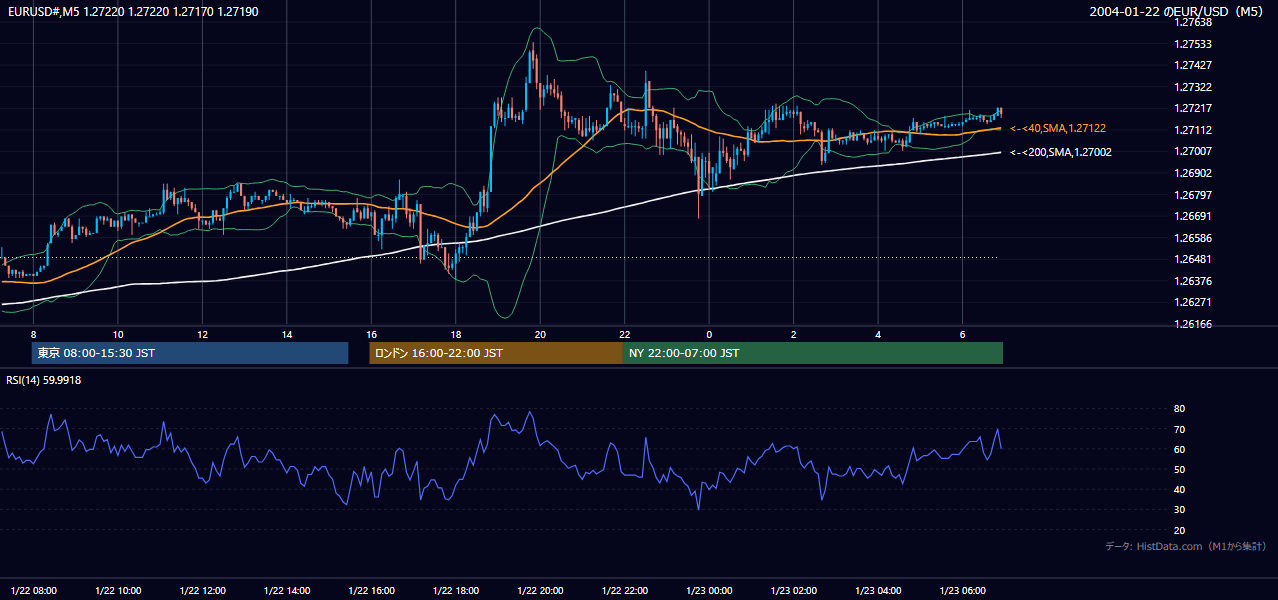Click hour tick 10 under price chart
The width and height of the screenshot is (1278, 600).
tap(118, 334)
